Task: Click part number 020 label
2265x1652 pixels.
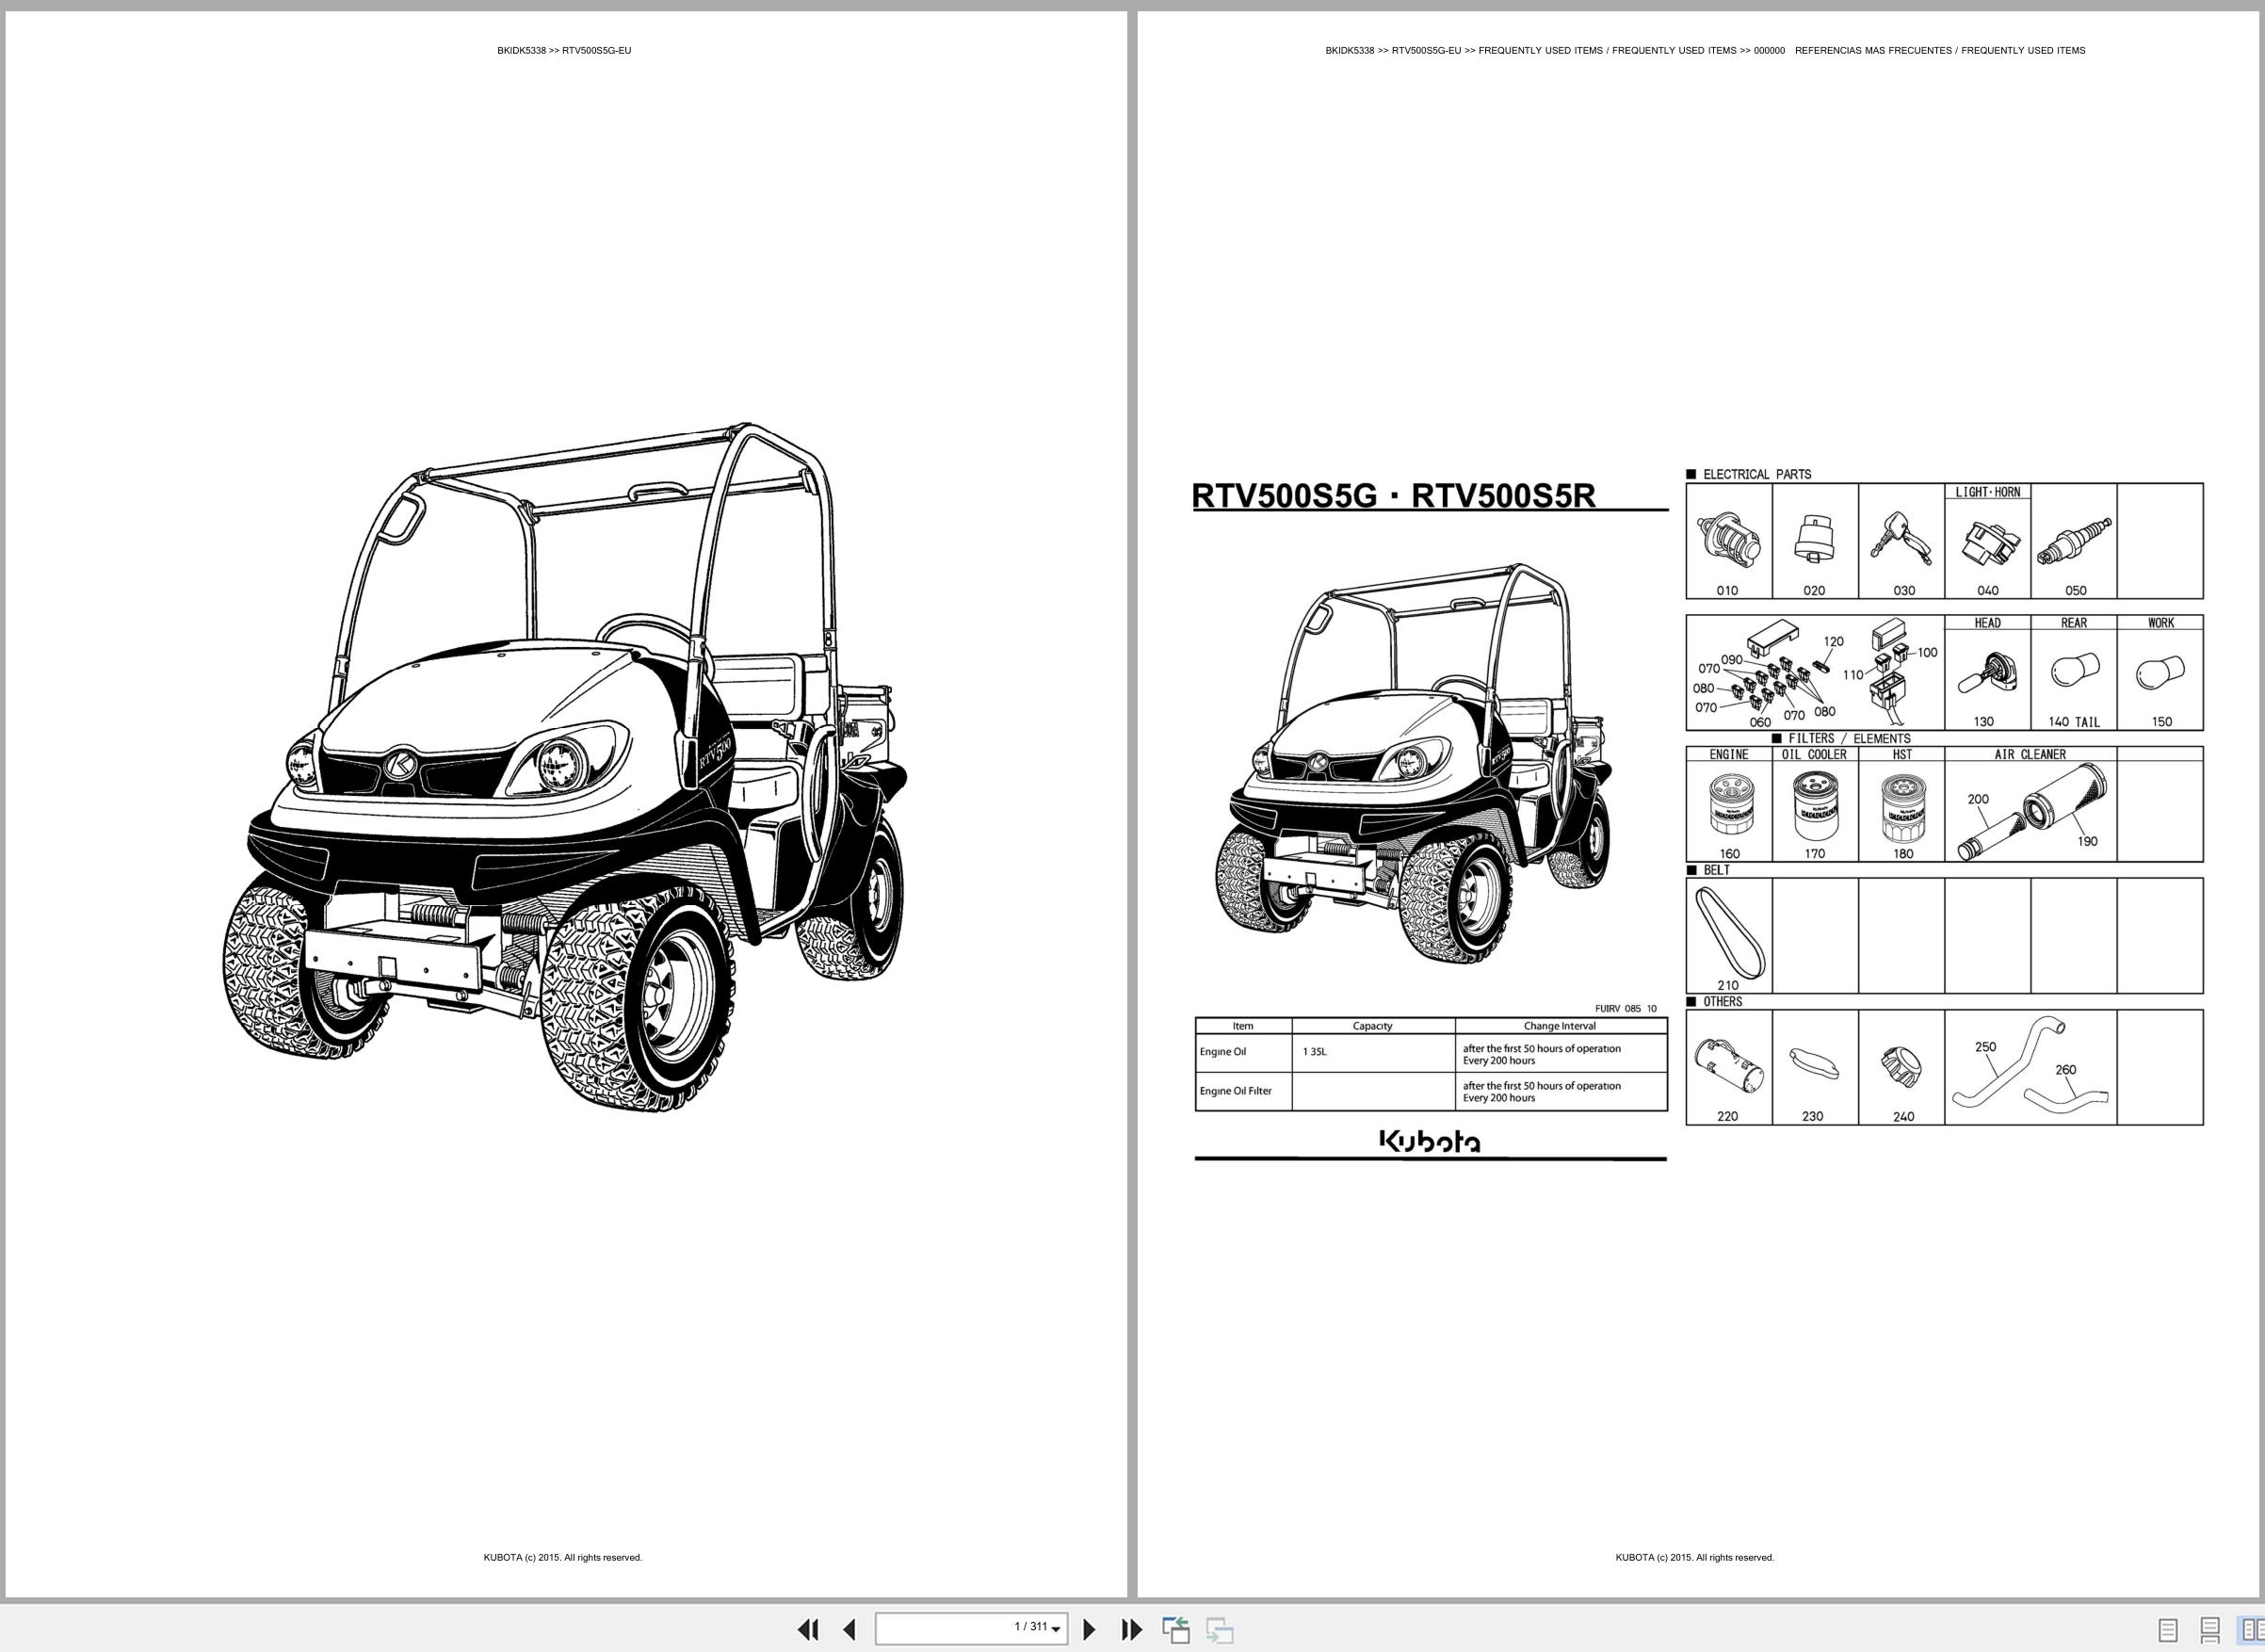Action: pos(1814,591)
